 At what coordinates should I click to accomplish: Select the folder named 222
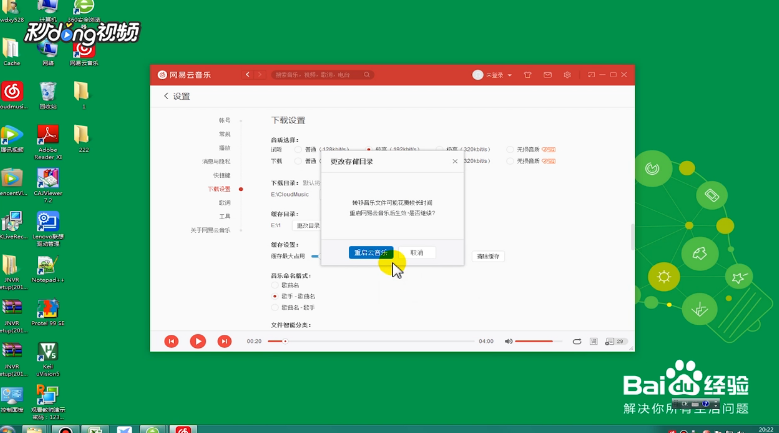83,139
